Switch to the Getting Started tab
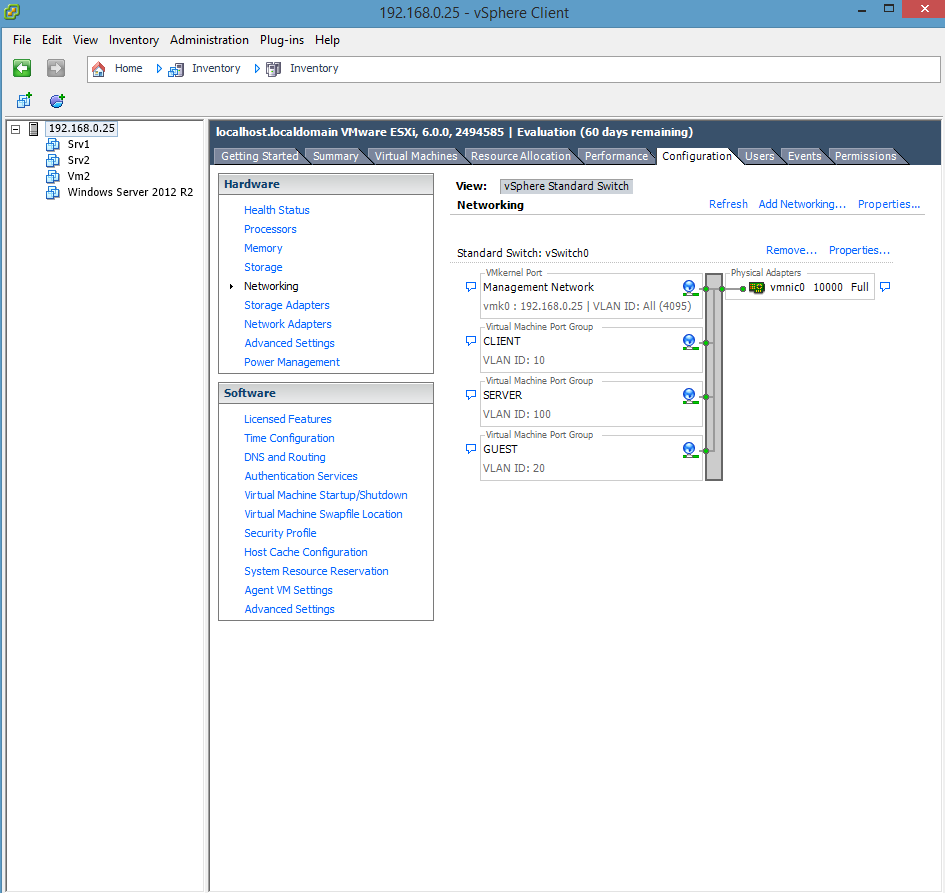945x893 pixels. click(260, 156)
